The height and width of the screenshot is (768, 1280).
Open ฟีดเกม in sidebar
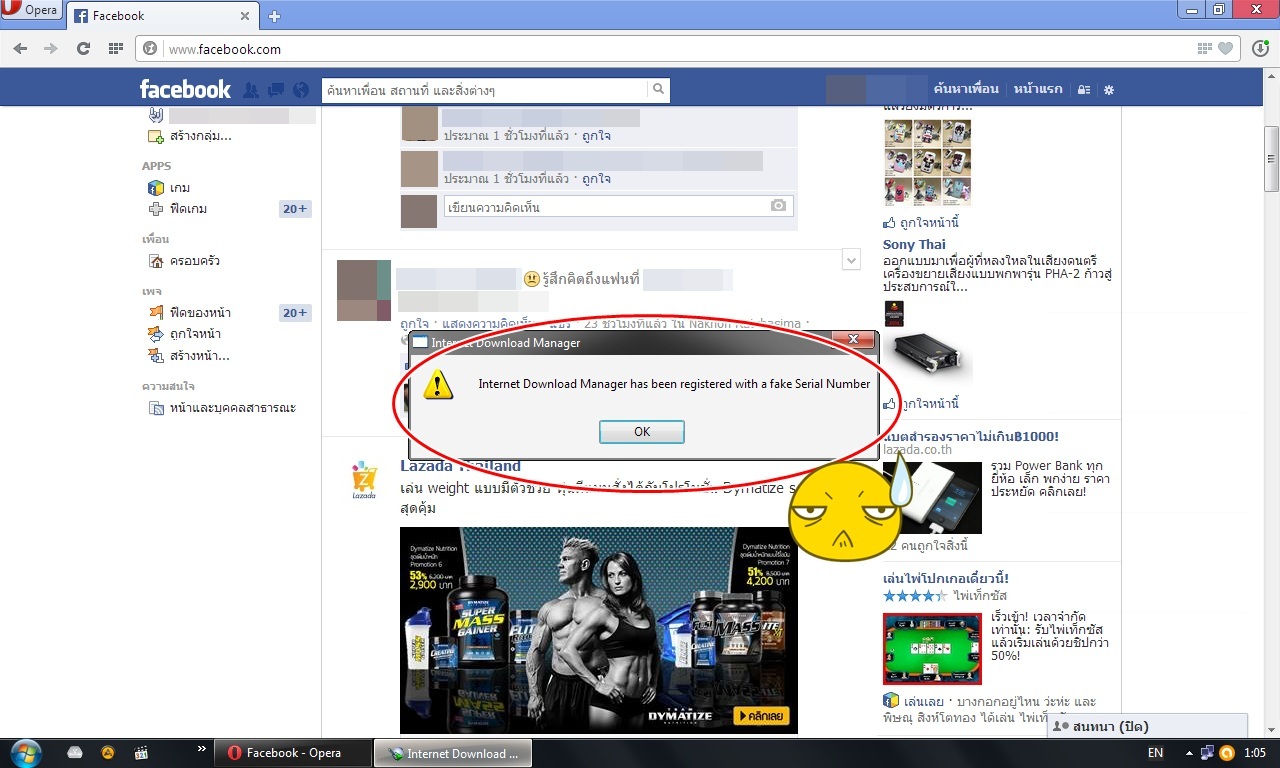pos(188,209)
